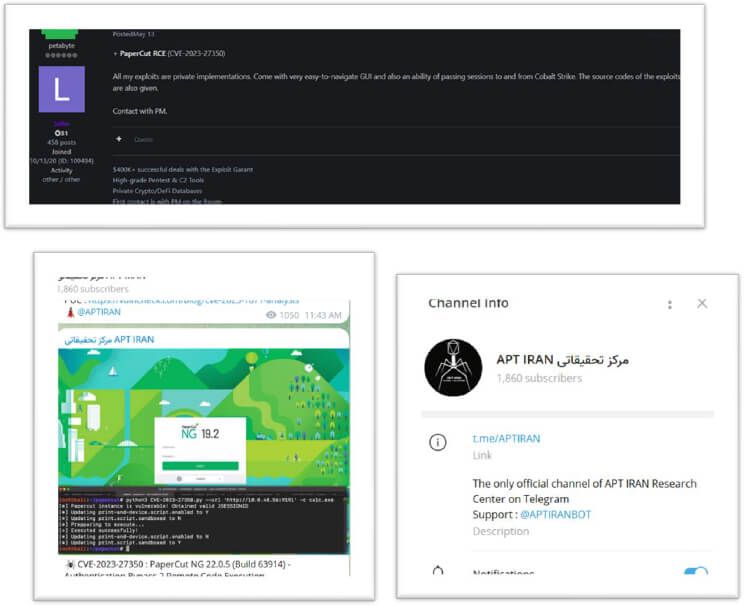744x606 pixels.
Task: Click the $400K+ successful deals signature line
Action: click(x=183, y=169)
